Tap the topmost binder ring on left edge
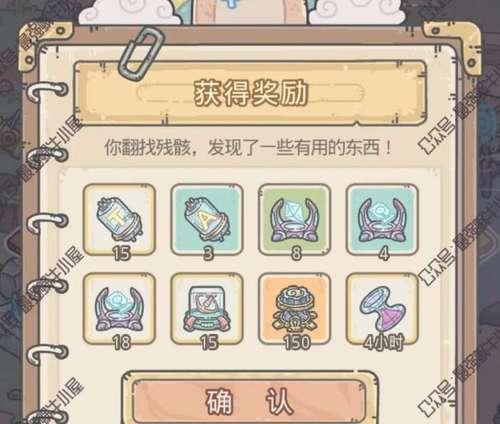The height and width of the screenshot is (424, 500). (x=48, y=91)
